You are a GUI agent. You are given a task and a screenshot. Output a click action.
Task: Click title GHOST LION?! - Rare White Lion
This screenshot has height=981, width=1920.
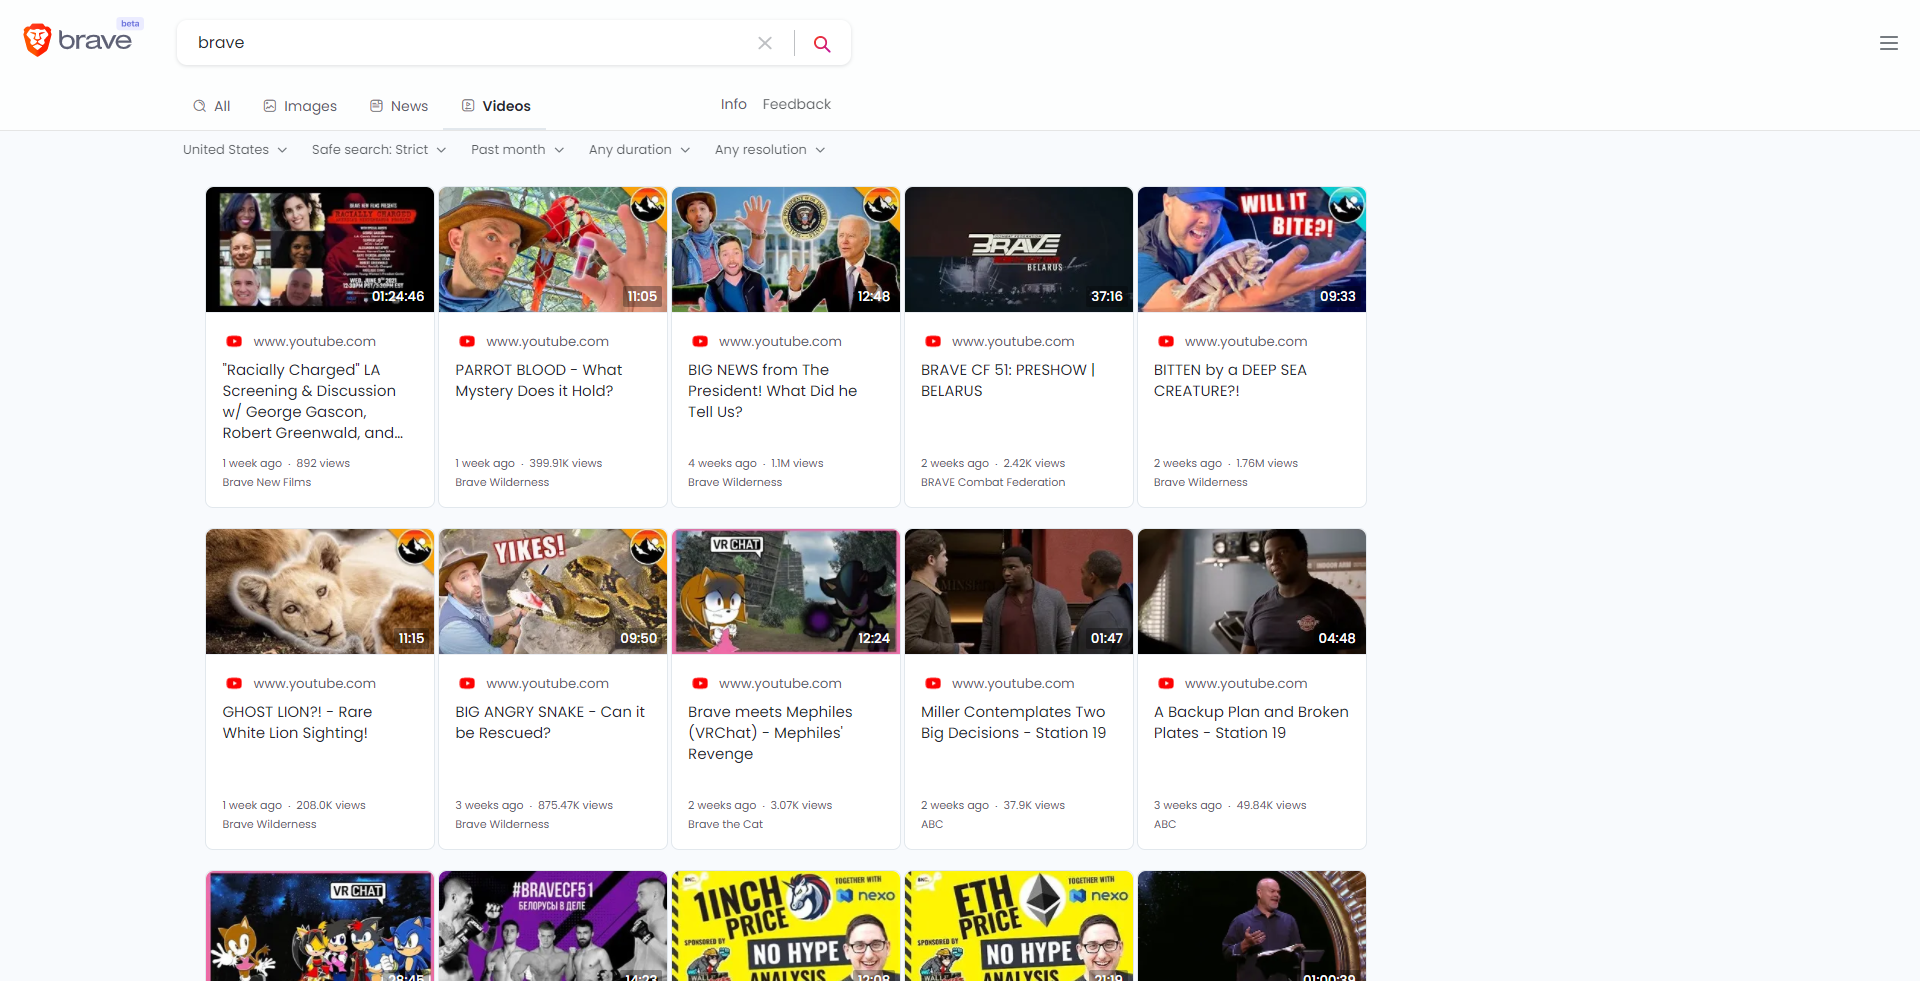tap(297, 722)
